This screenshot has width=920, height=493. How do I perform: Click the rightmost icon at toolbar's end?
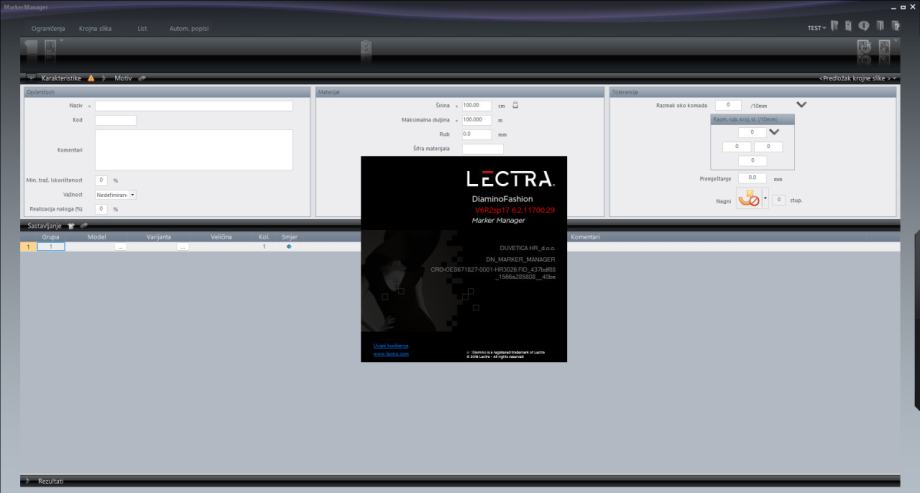(884, 49)
